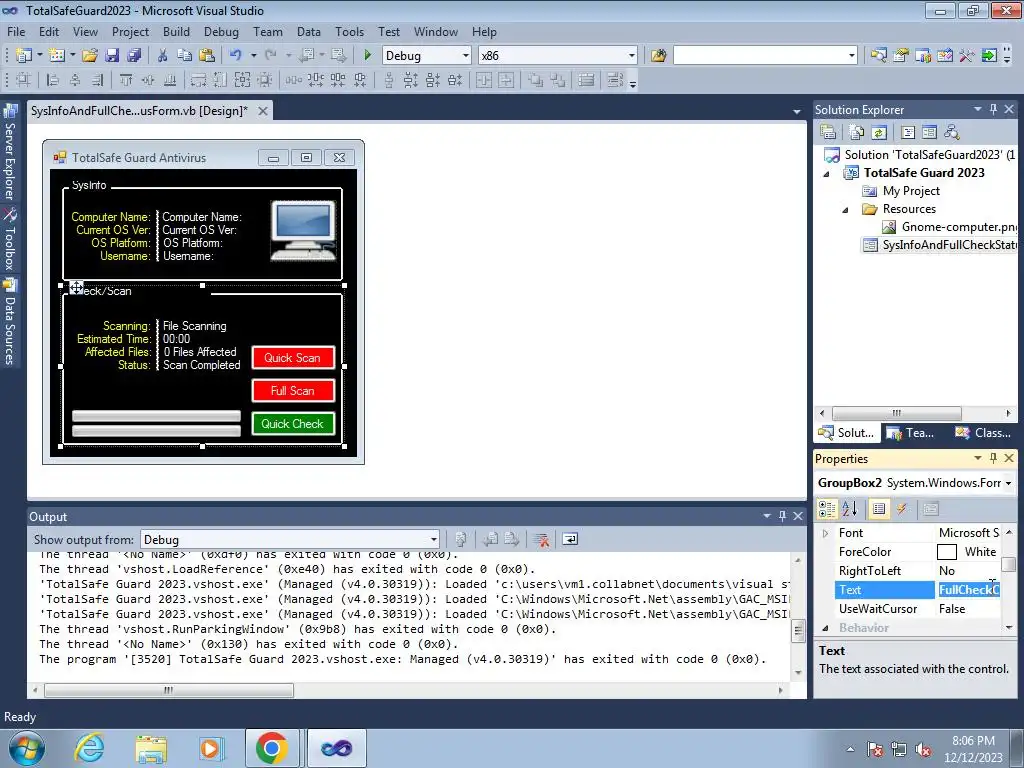
Task: Open the active documents list dropdown arrow
Action: coord(797,112)
